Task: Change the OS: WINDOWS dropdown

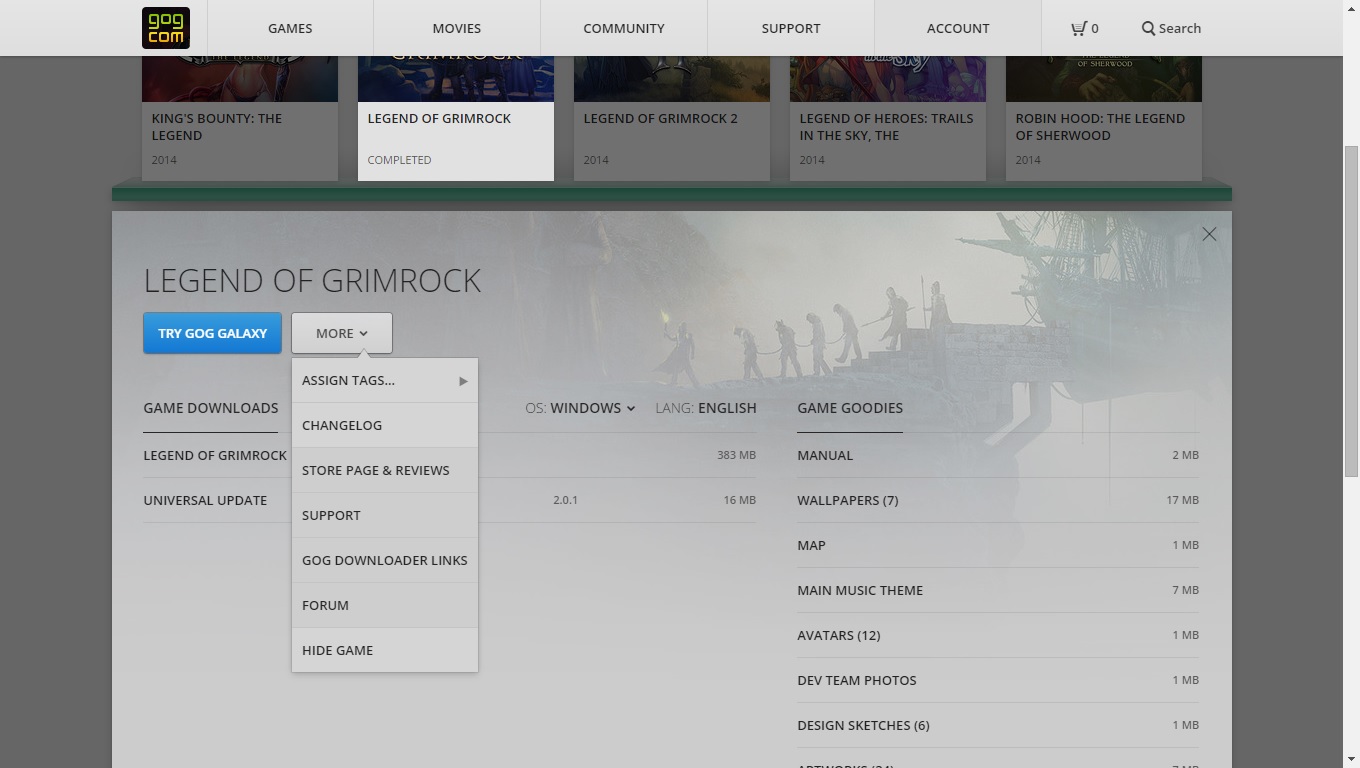Action: pyautogui.click(x=580, y=408)
